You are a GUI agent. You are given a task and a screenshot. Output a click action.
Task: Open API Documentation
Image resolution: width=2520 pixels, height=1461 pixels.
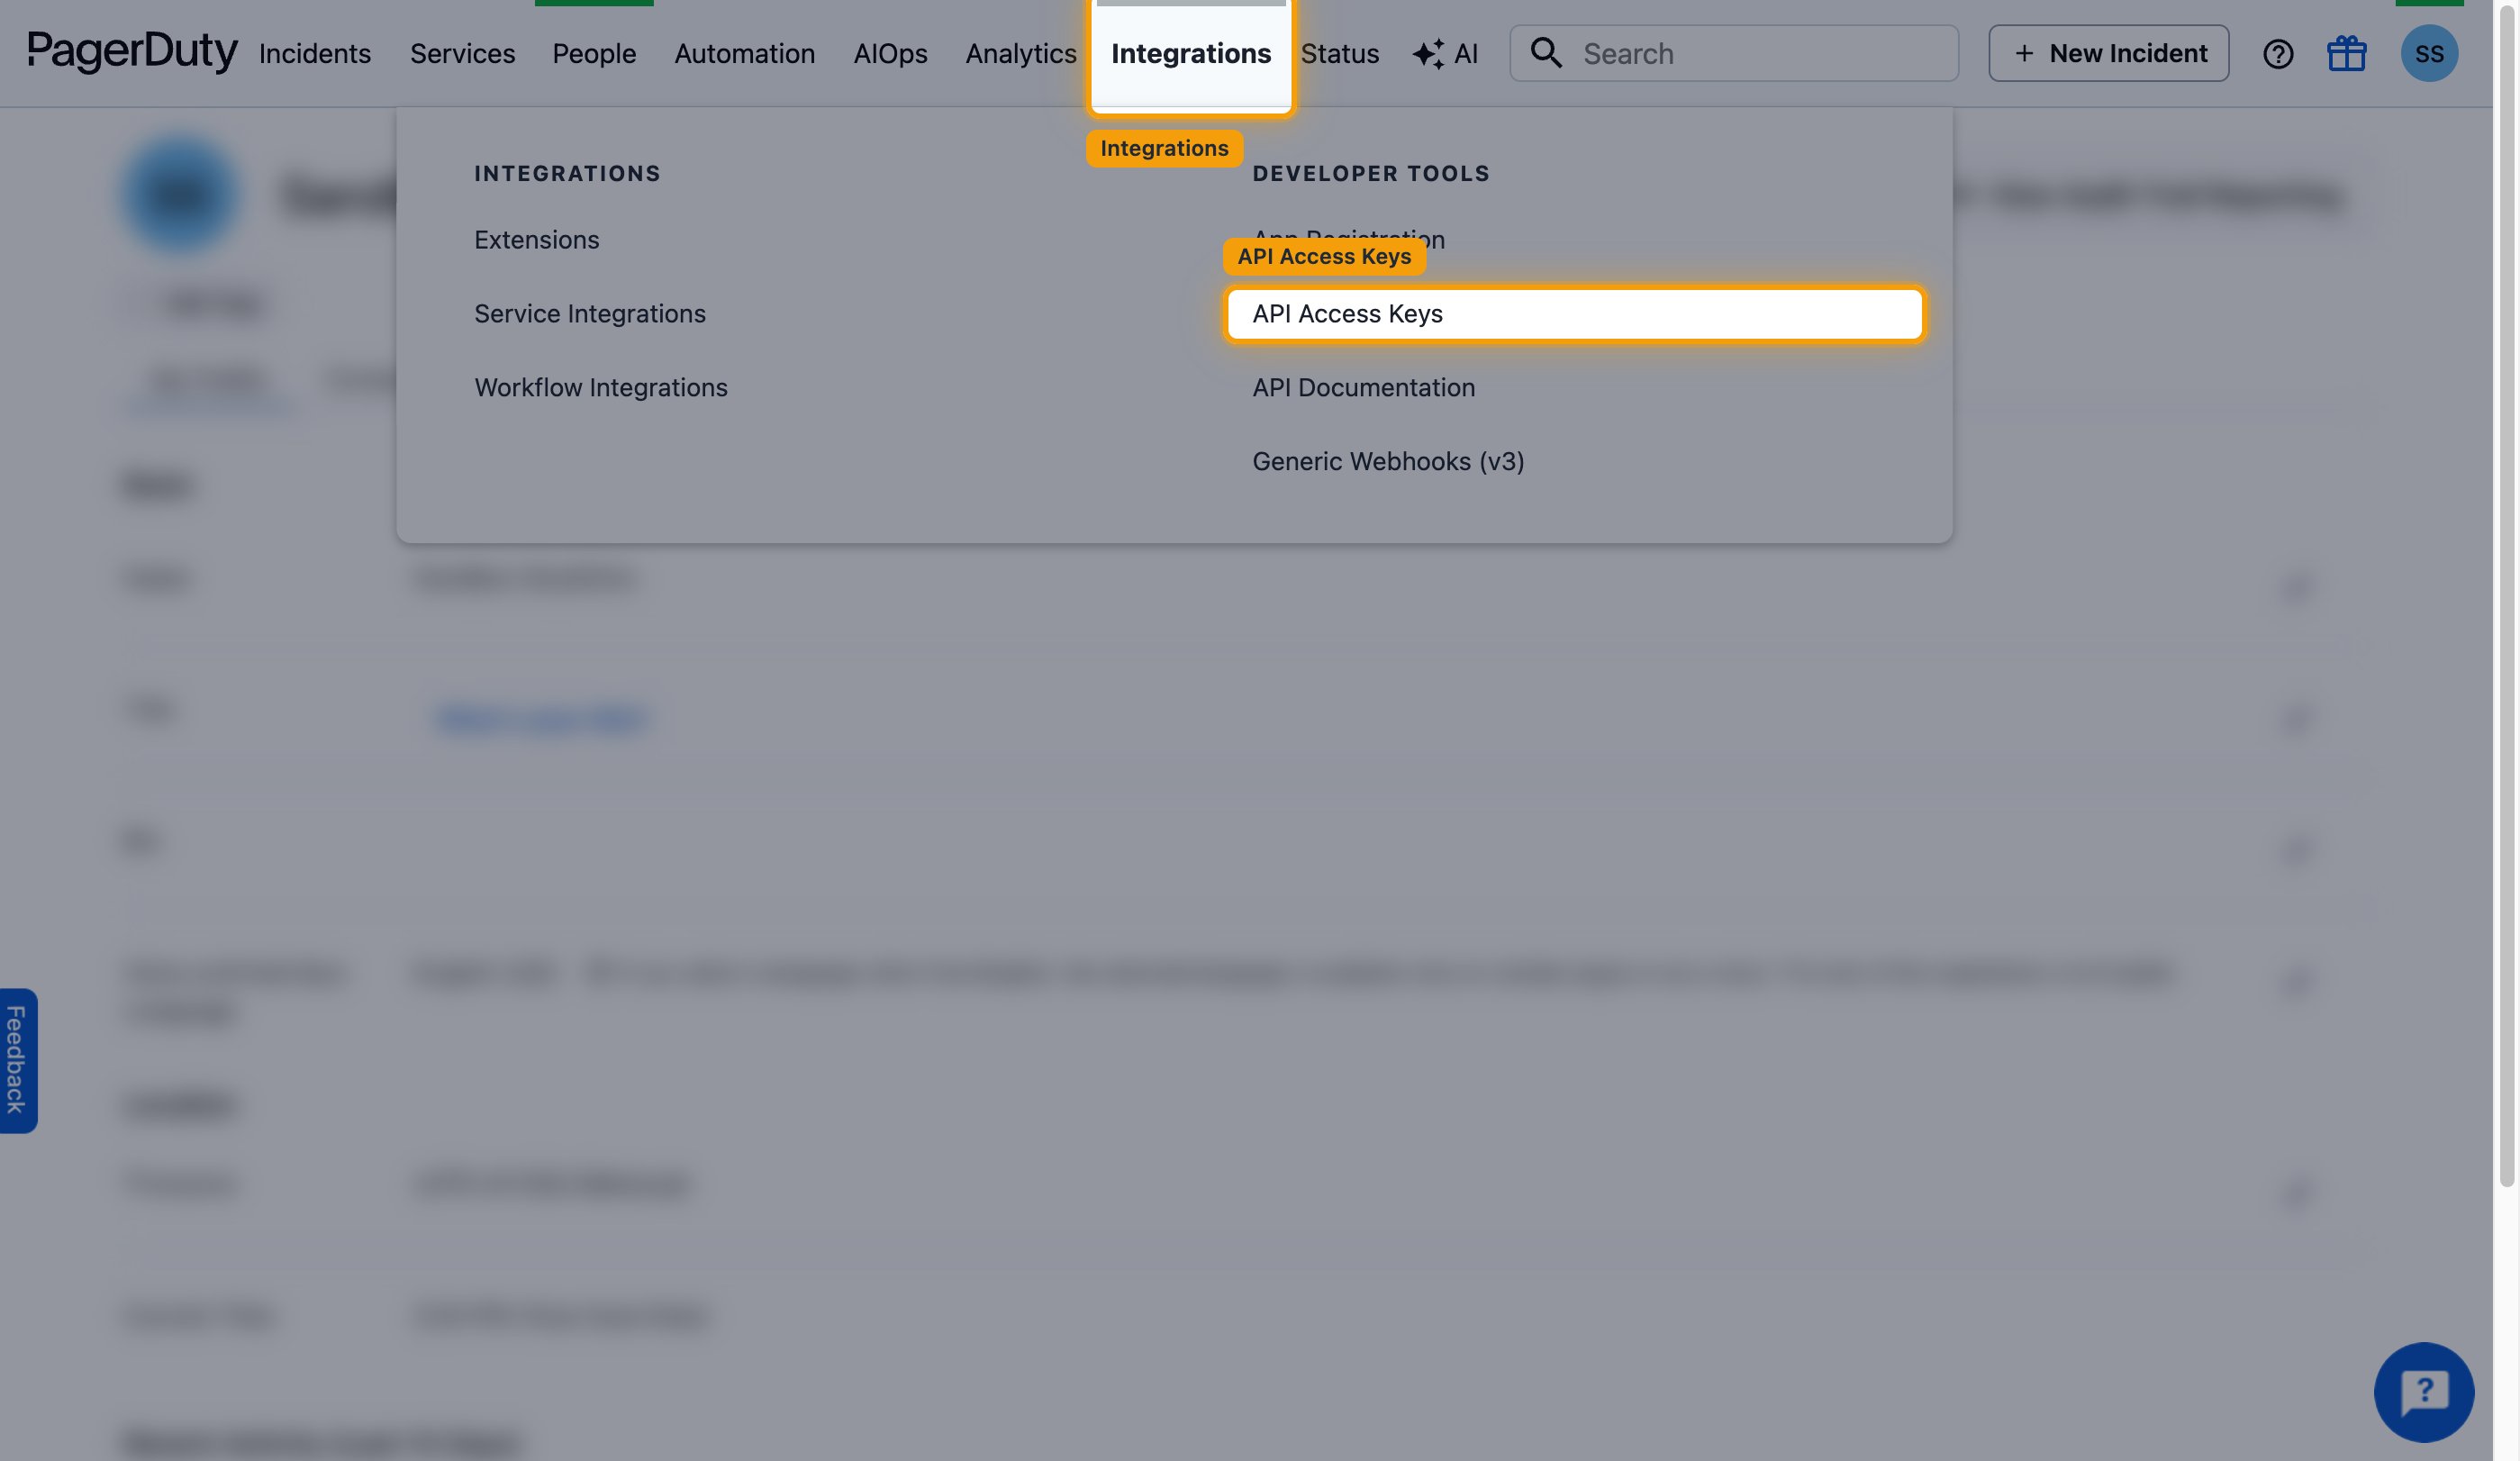(x=1363, y=387)
